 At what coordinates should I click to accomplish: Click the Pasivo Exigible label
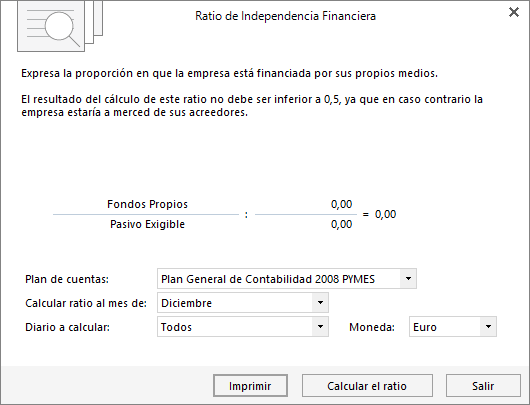147,224
